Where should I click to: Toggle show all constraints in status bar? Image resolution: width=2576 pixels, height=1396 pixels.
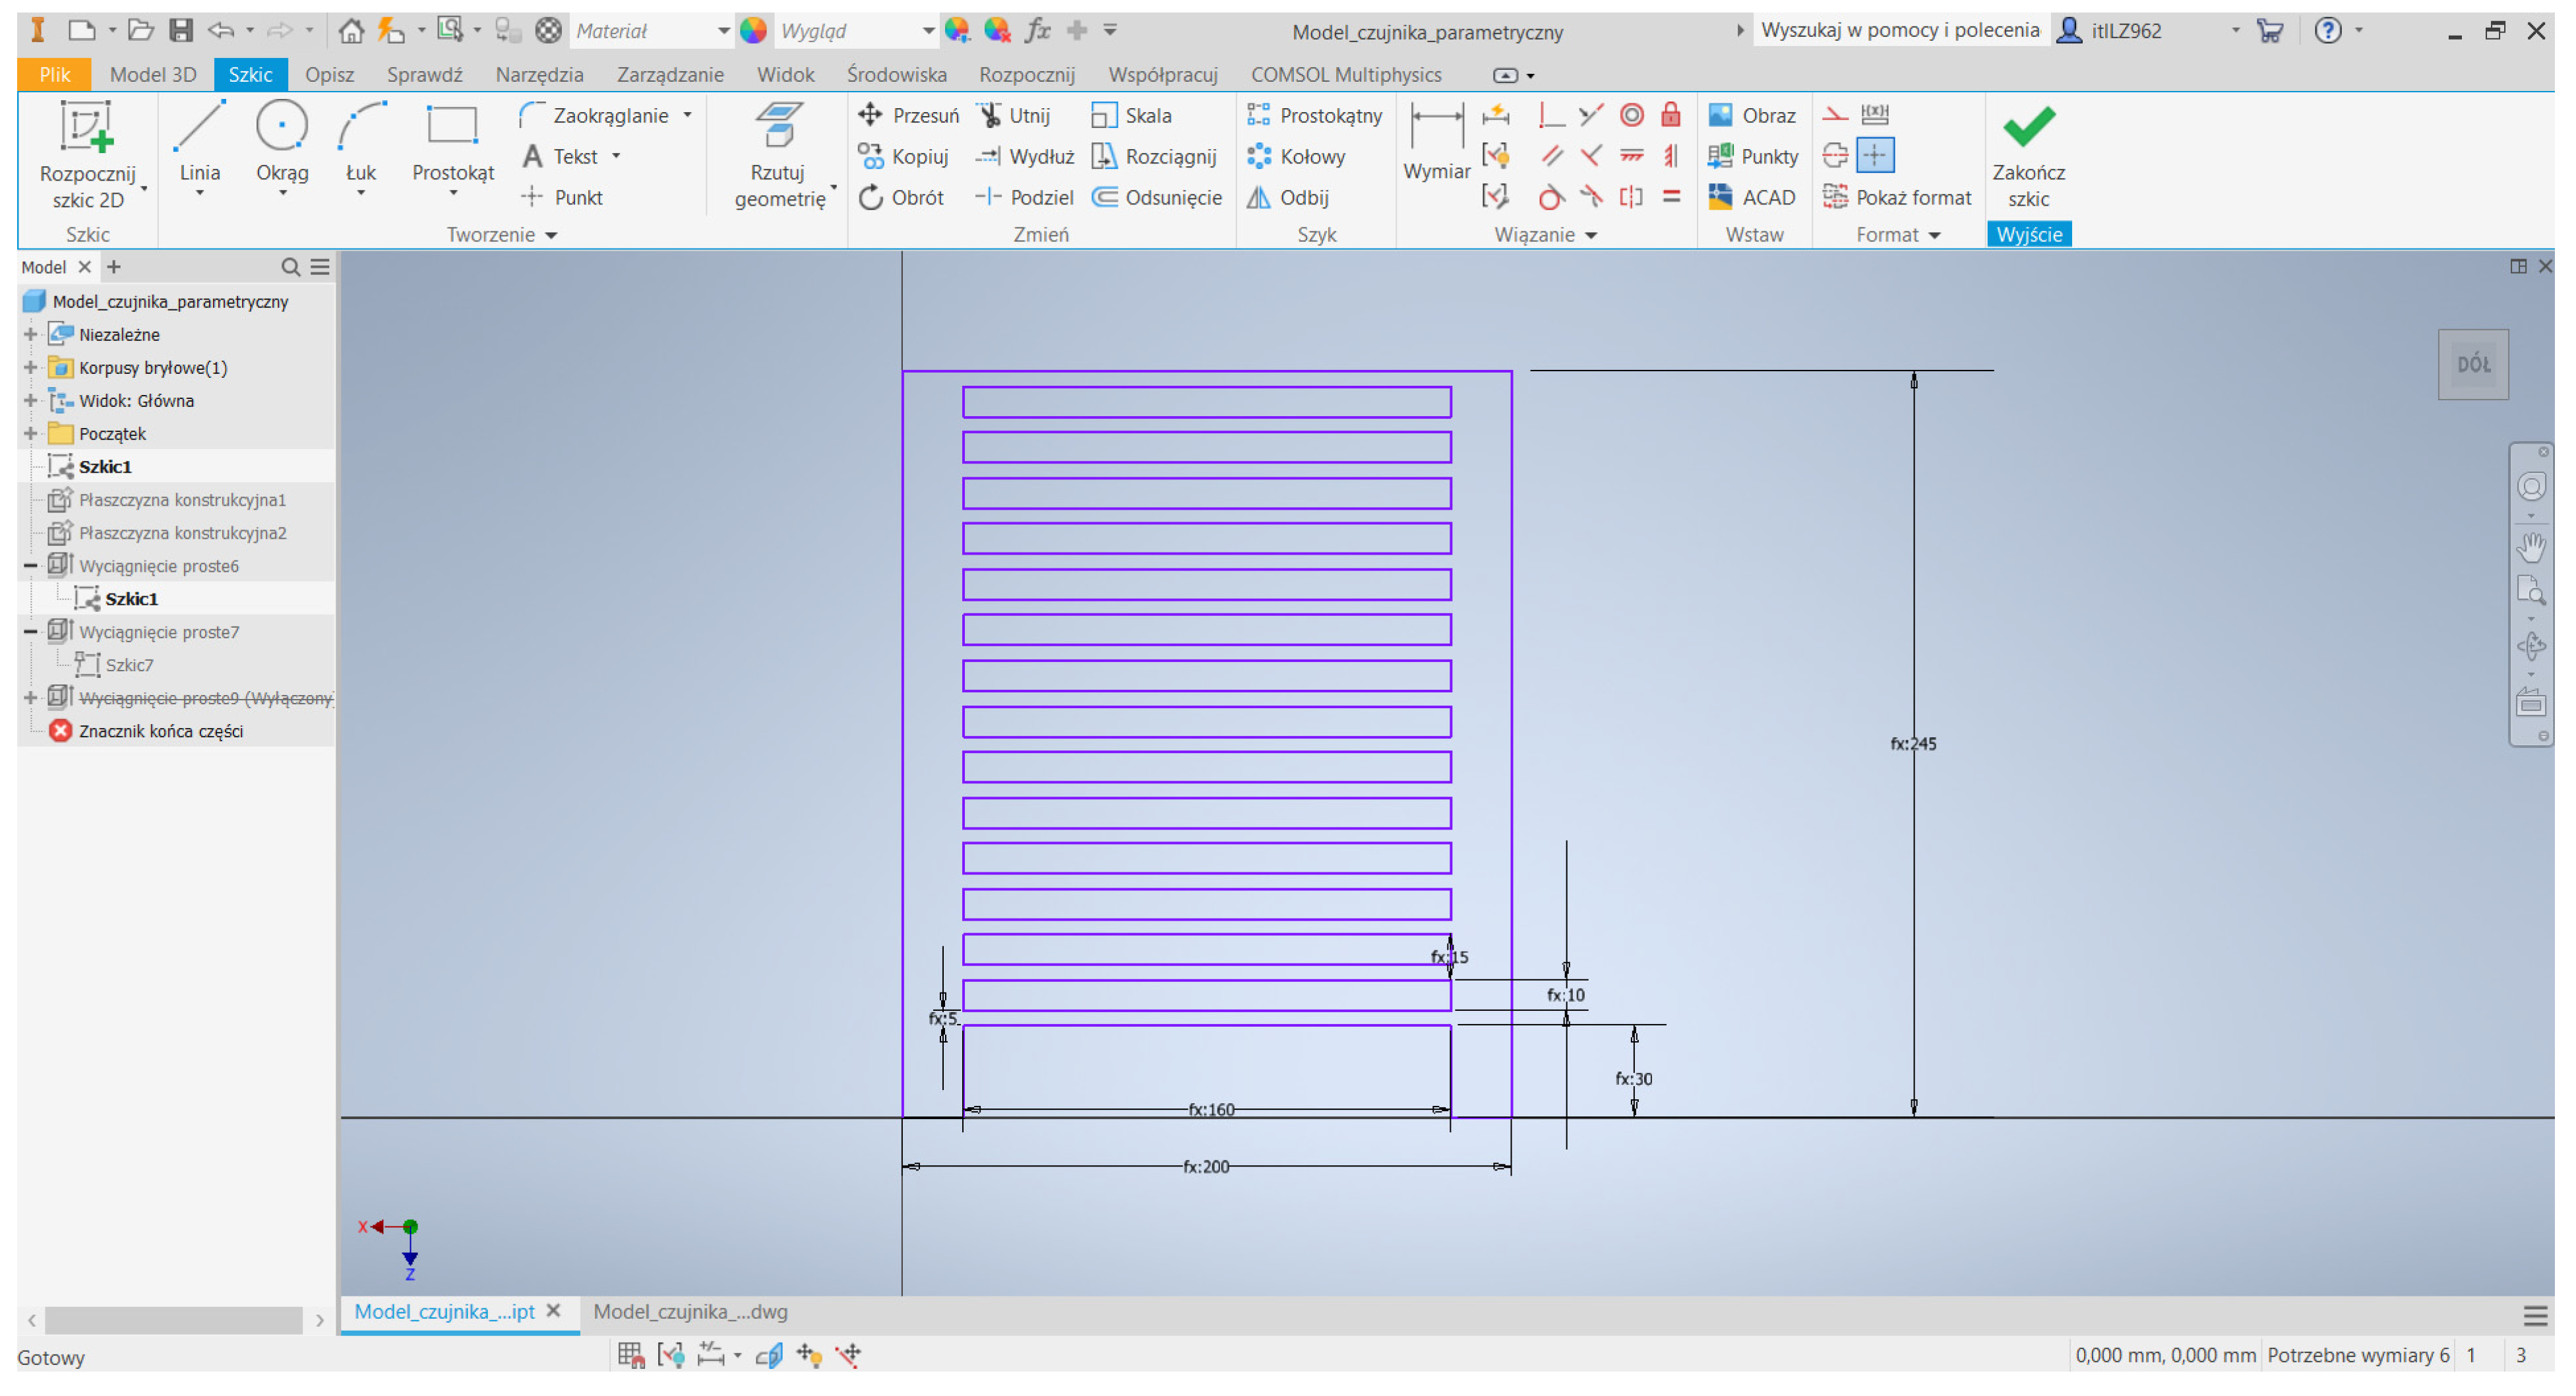point(671,1355)
